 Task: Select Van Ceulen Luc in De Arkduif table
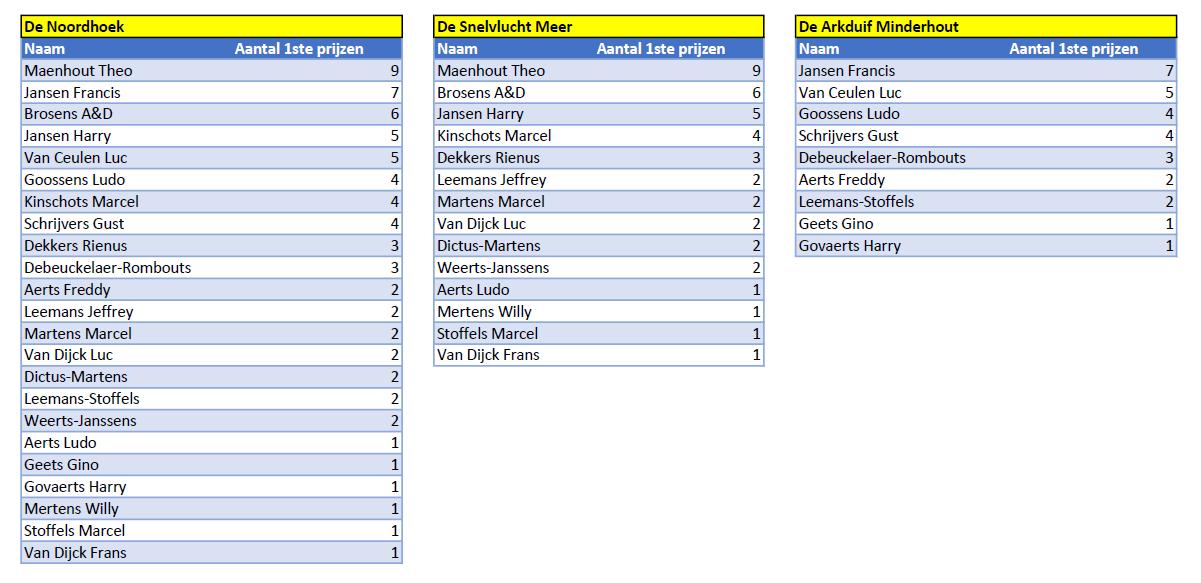(x=850, y=93)
